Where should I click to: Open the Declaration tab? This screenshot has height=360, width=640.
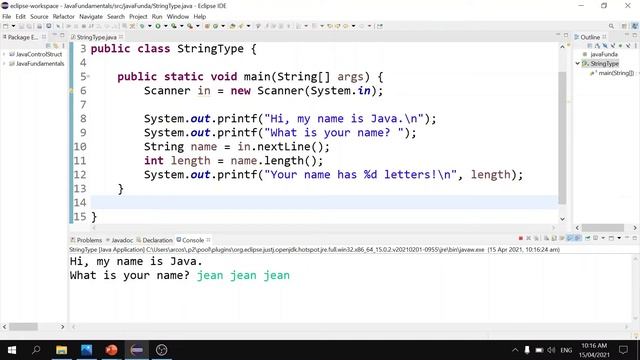(x=155, y=240)
